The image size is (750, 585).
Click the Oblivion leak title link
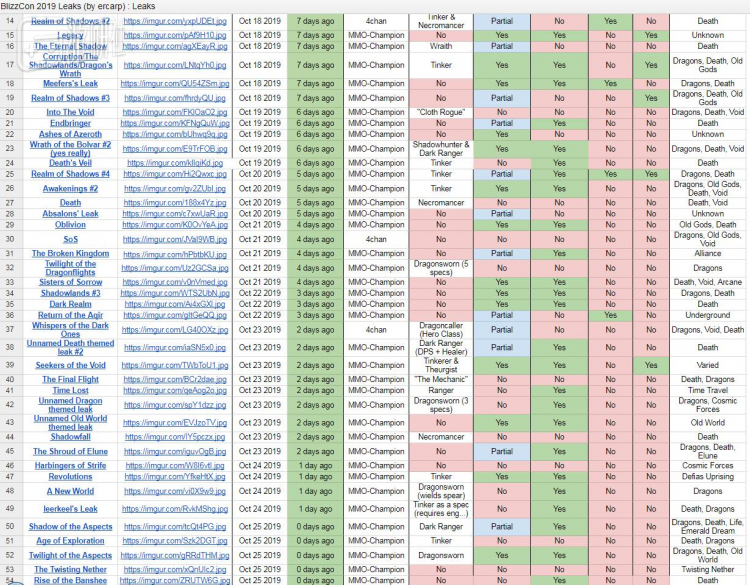point(70,225)
